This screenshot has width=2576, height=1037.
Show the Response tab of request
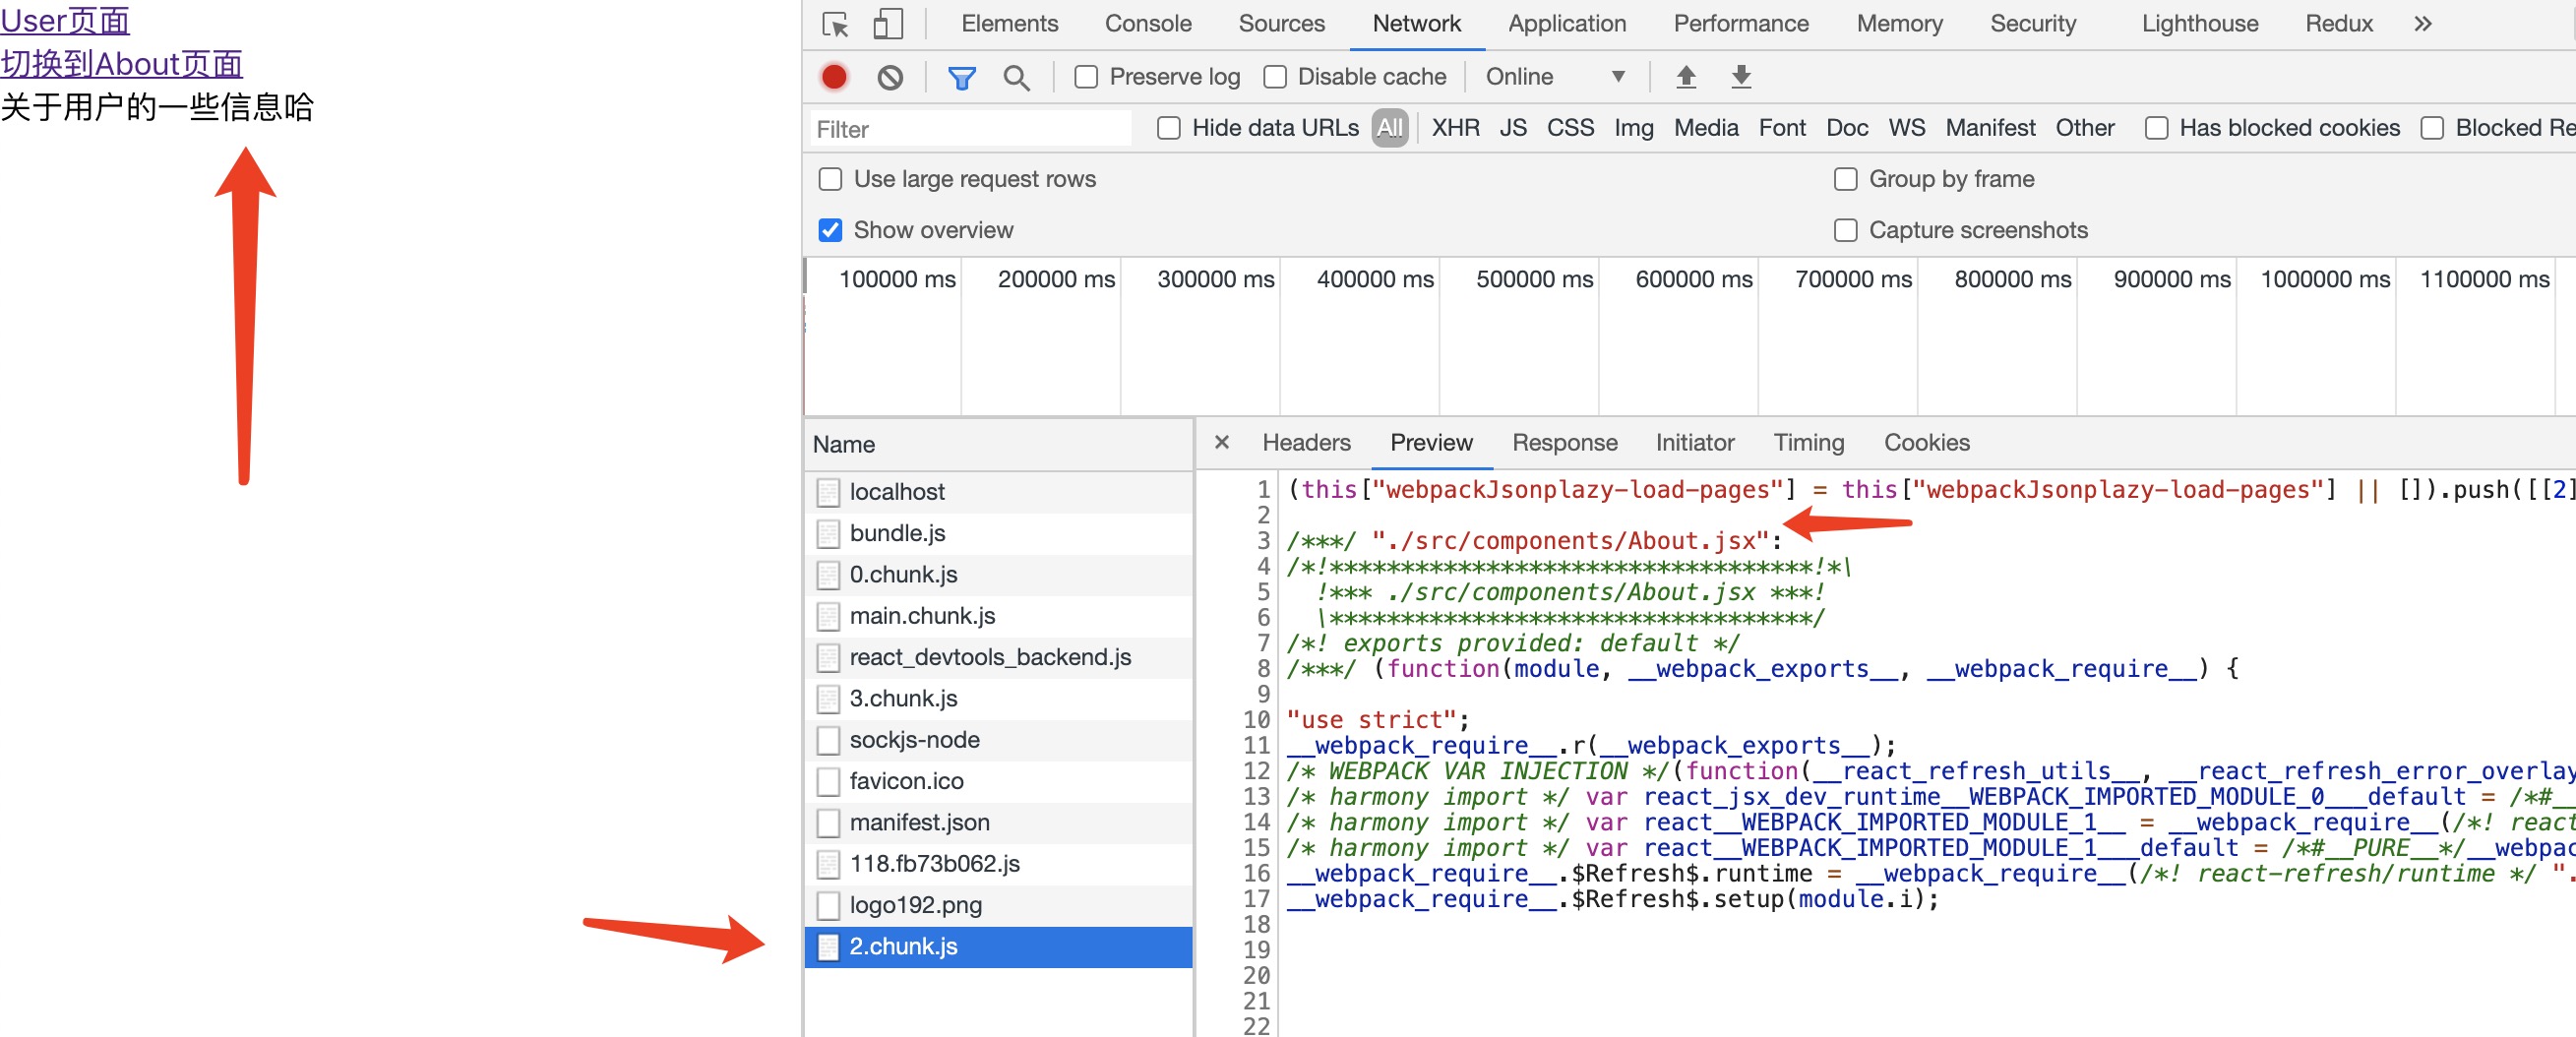click(x=1564, y=443)
